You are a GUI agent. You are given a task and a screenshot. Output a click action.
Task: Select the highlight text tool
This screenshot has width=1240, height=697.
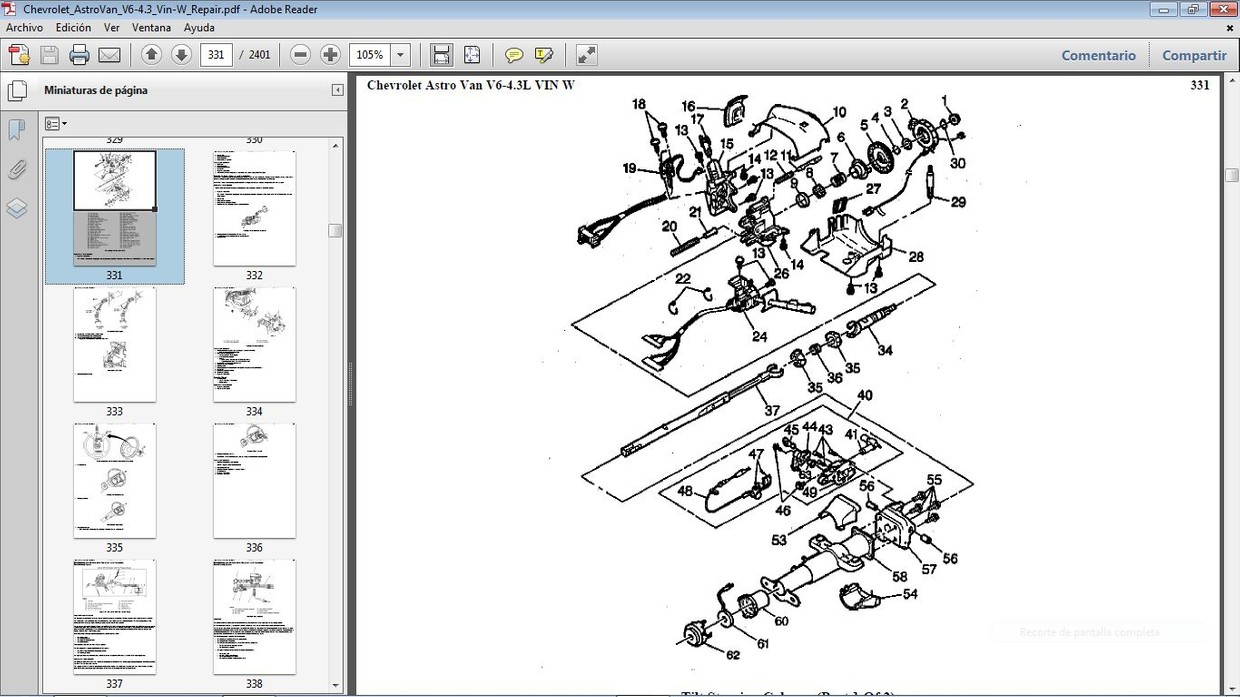pyautogui.click(x=544, y=55)
